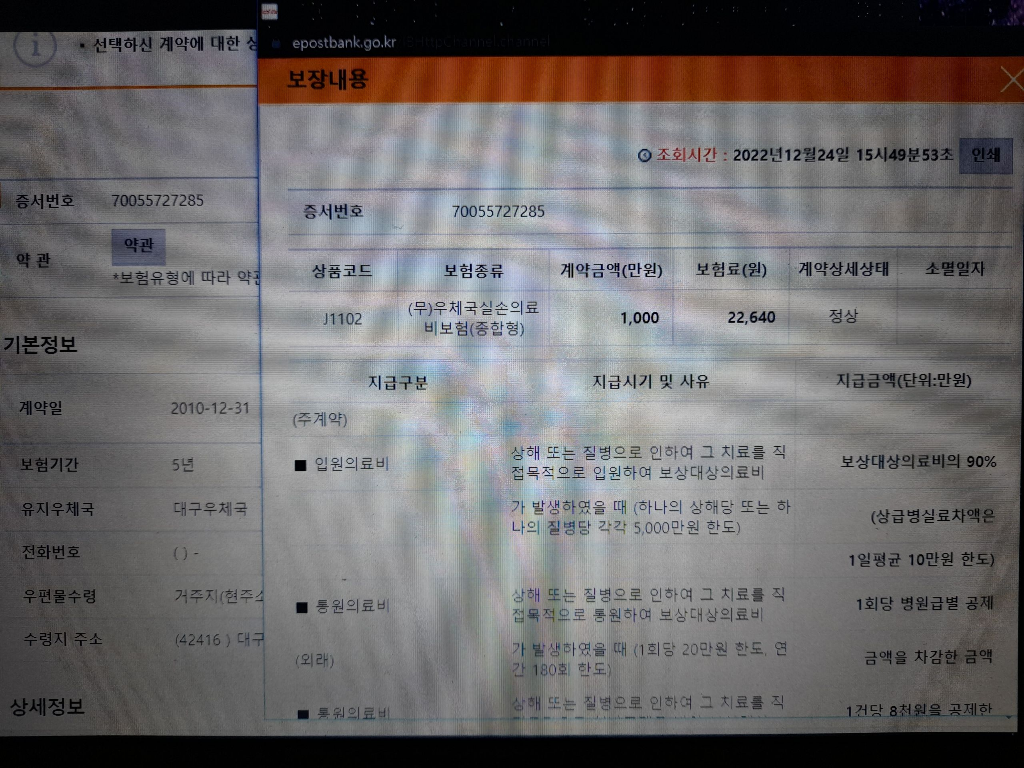Click the 계약금액(만원) column header
This screenshot has height=768, width=1024.
[609, 269]
